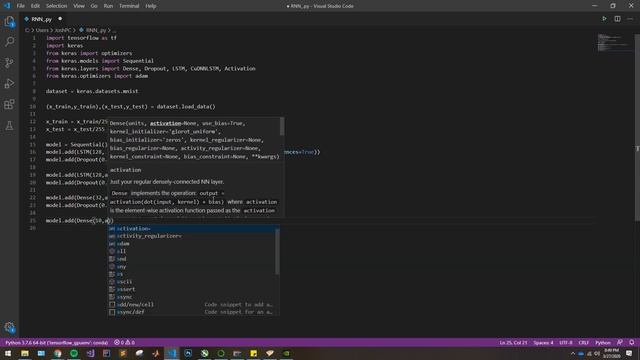Place cursor on line 1 import tensorflow
This screenshot has height=360, width=640.
pos(81,38)
